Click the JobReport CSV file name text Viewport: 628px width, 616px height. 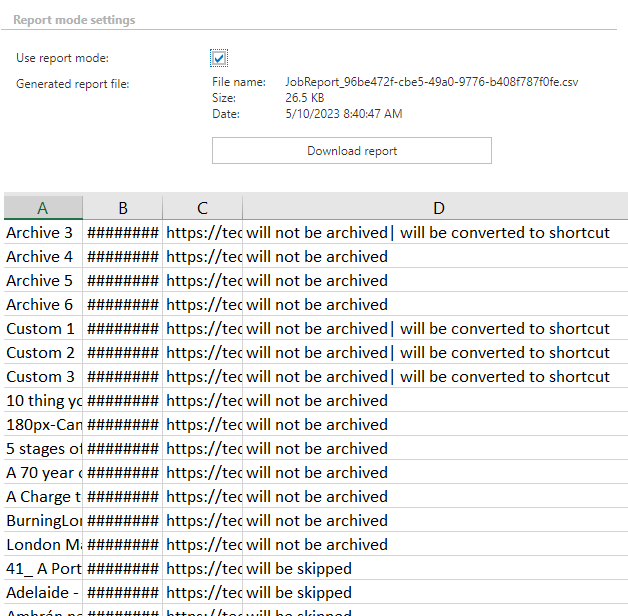(x=431, y=82)
